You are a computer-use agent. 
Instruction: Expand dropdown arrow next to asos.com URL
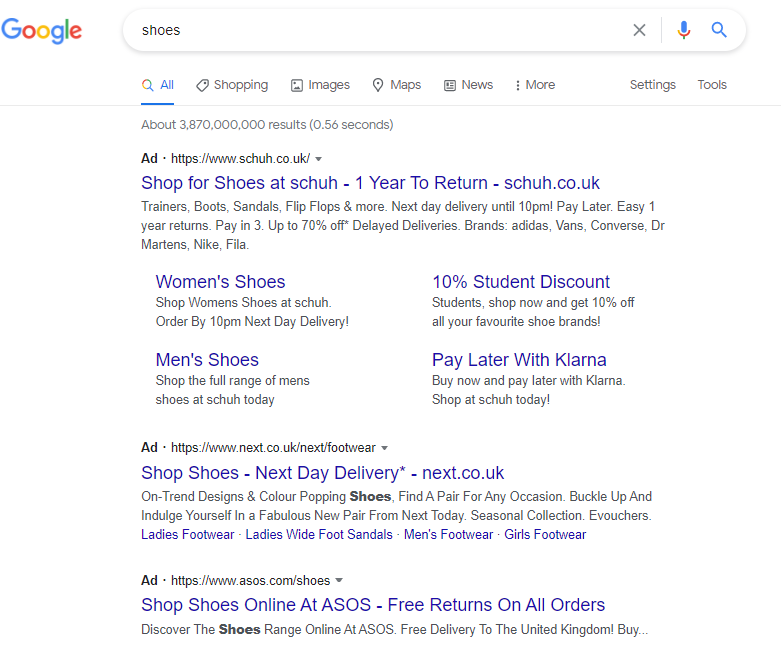click(x=339, y=580)
